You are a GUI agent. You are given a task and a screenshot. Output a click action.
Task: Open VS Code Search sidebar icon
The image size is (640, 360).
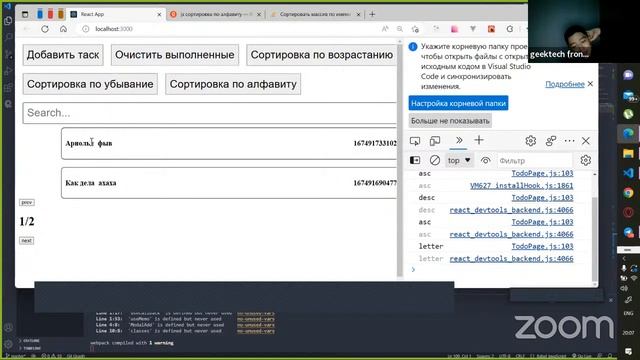(8, 38)
